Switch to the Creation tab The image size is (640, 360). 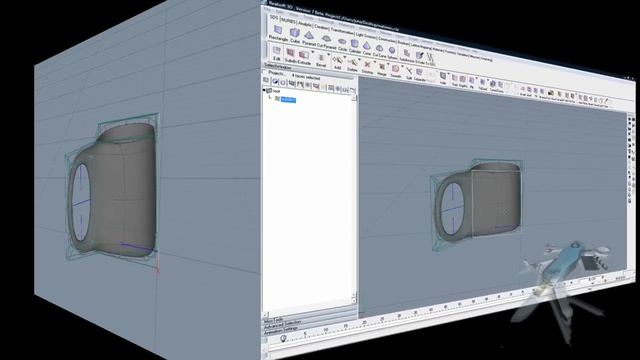[x=322, y=27]
